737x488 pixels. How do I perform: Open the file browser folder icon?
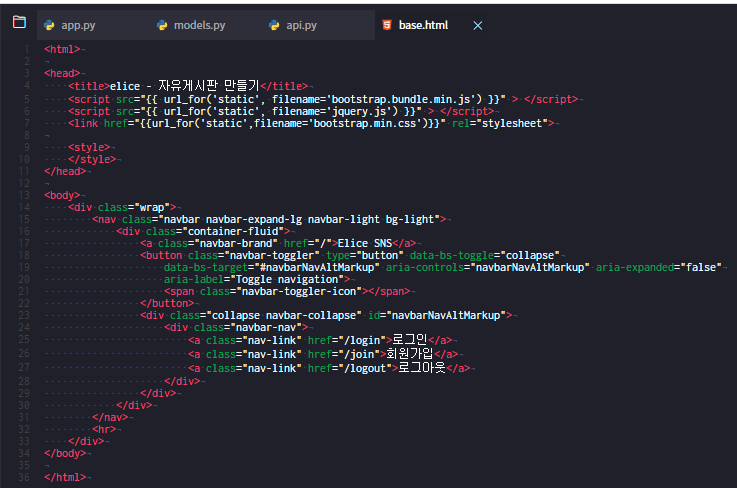(19, 22)
